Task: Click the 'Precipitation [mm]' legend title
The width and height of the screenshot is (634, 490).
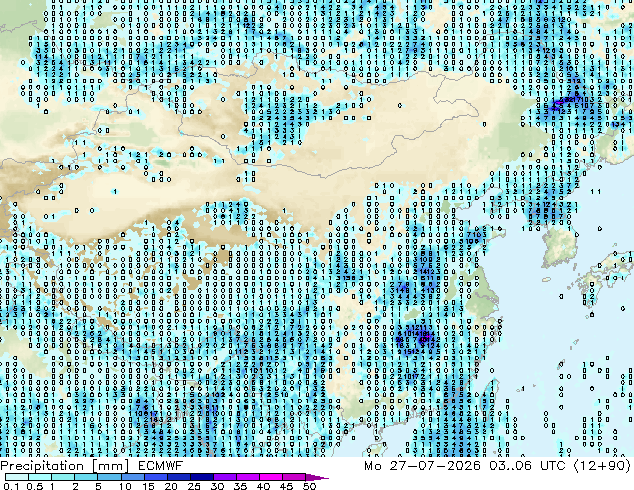Action: click(65, 466)
